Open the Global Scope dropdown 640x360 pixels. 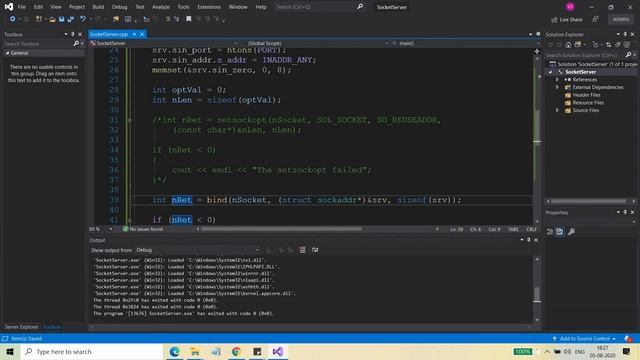(x=318, y=43)
